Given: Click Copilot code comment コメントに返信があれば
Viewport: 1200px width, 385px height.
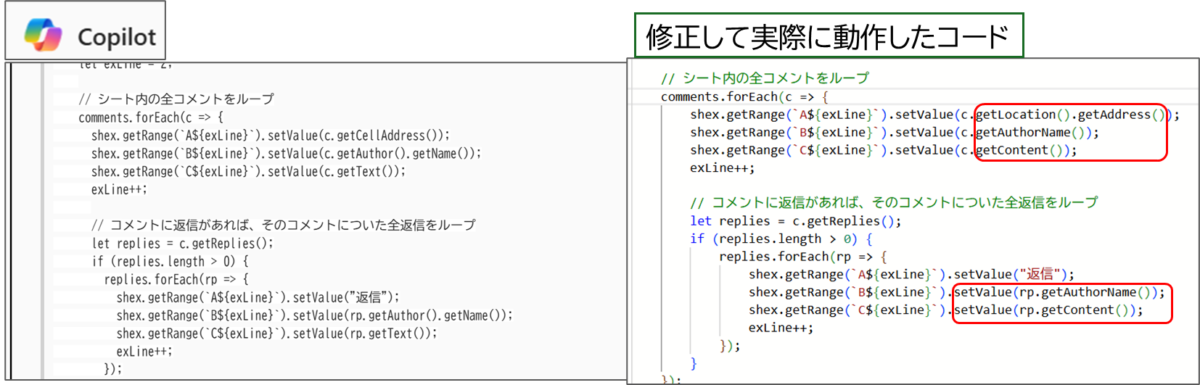Looking at the screenshot, I should pyautogui.click(x=283, y=225).
